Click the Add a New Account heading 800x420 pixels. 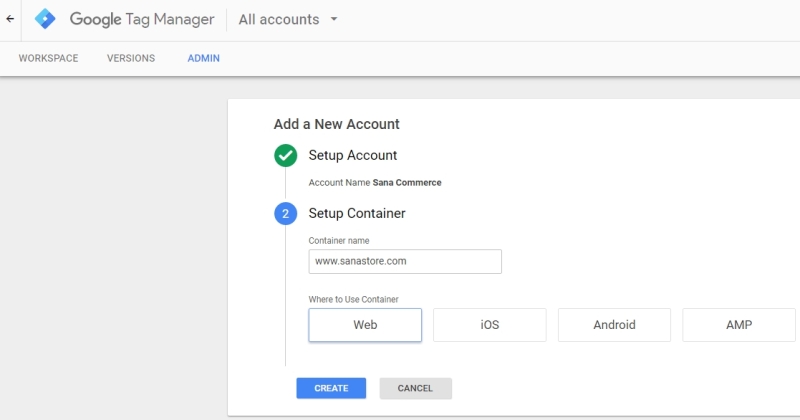point(336,124)
